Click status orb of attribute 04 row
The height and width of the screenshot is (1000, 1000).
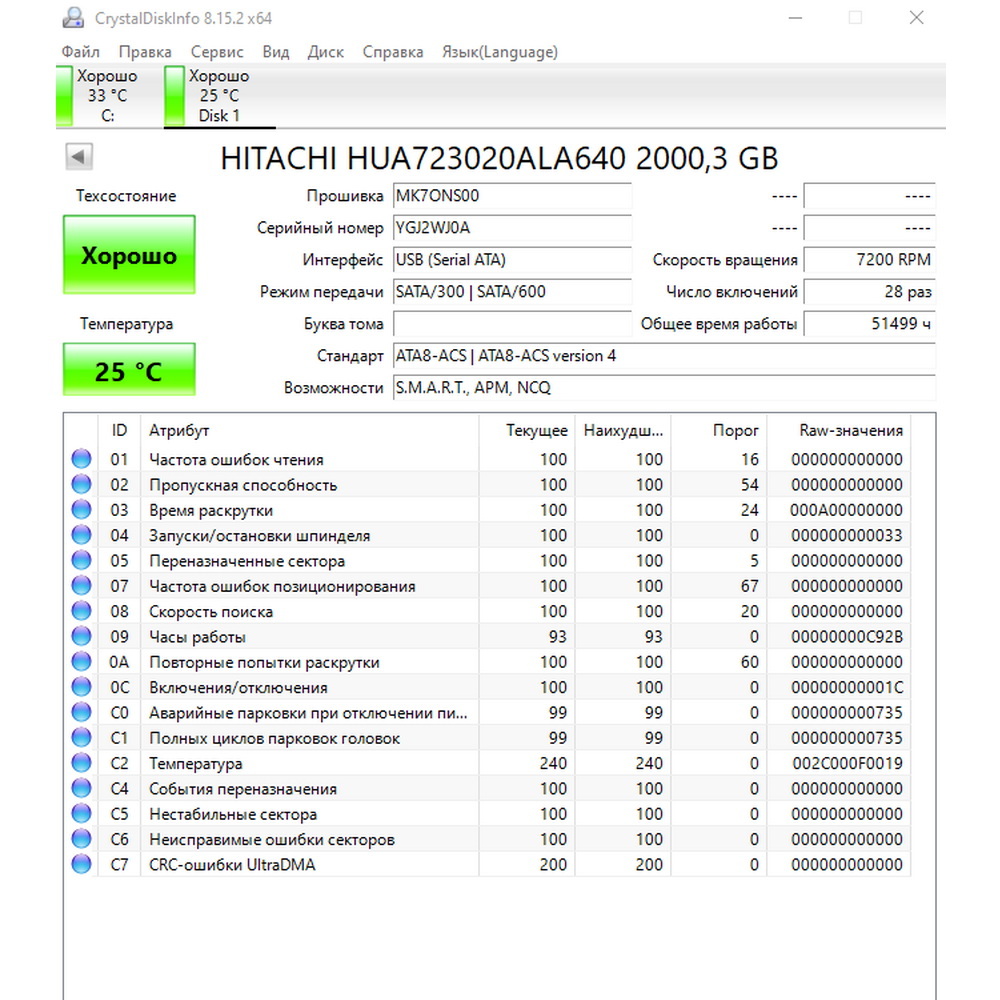[81, 534]
